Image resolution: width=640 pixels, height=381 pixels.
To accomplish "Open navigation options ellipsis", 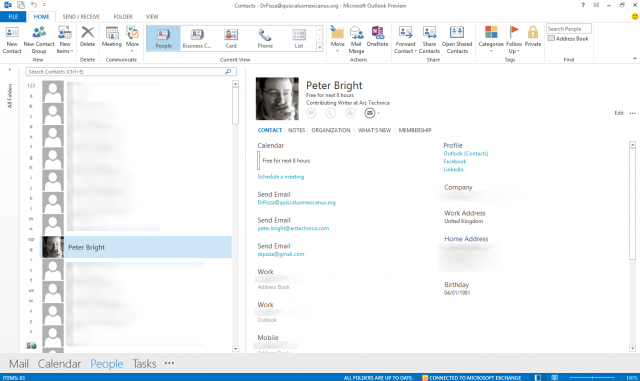I will [x=169, y=363].
